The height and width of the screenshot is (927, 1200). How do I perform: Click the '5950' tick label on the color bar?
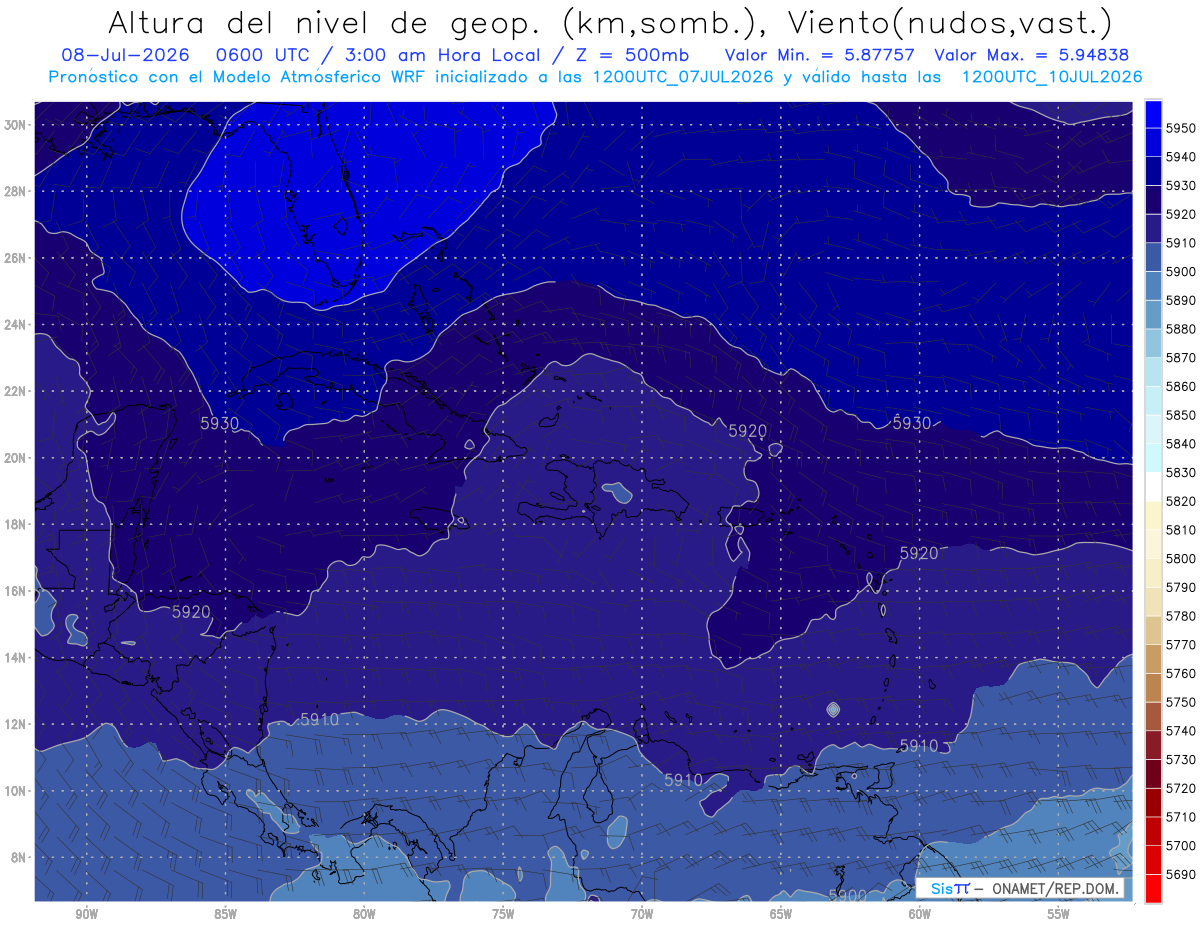click(x=1181, y=128)
